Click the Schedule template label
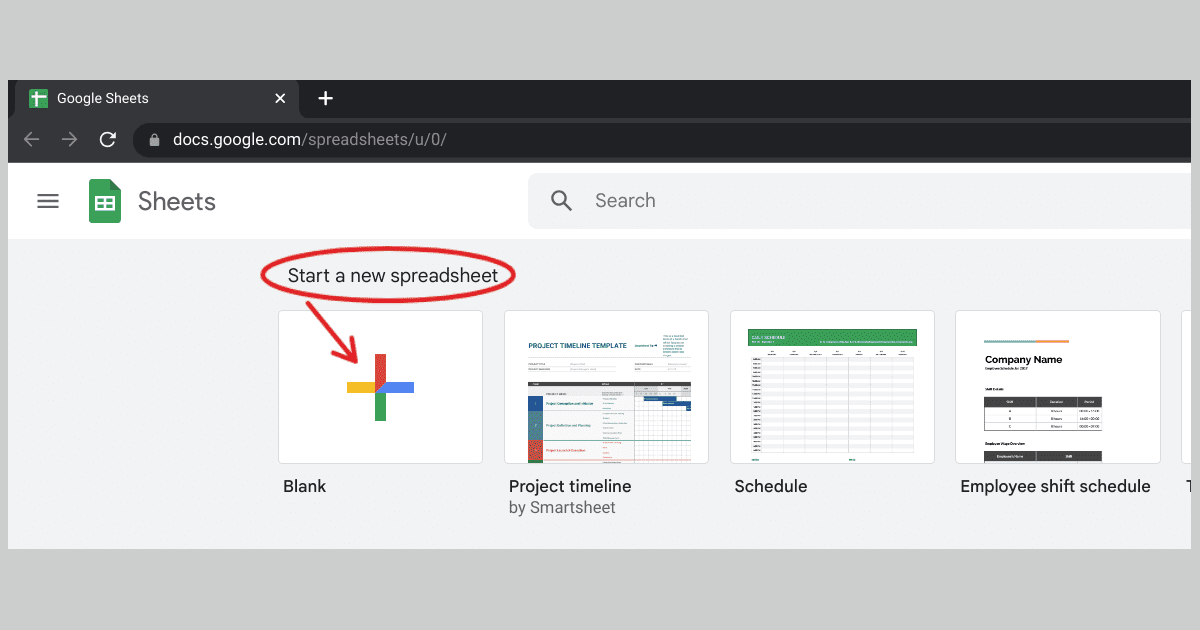 tap(771, 487)
